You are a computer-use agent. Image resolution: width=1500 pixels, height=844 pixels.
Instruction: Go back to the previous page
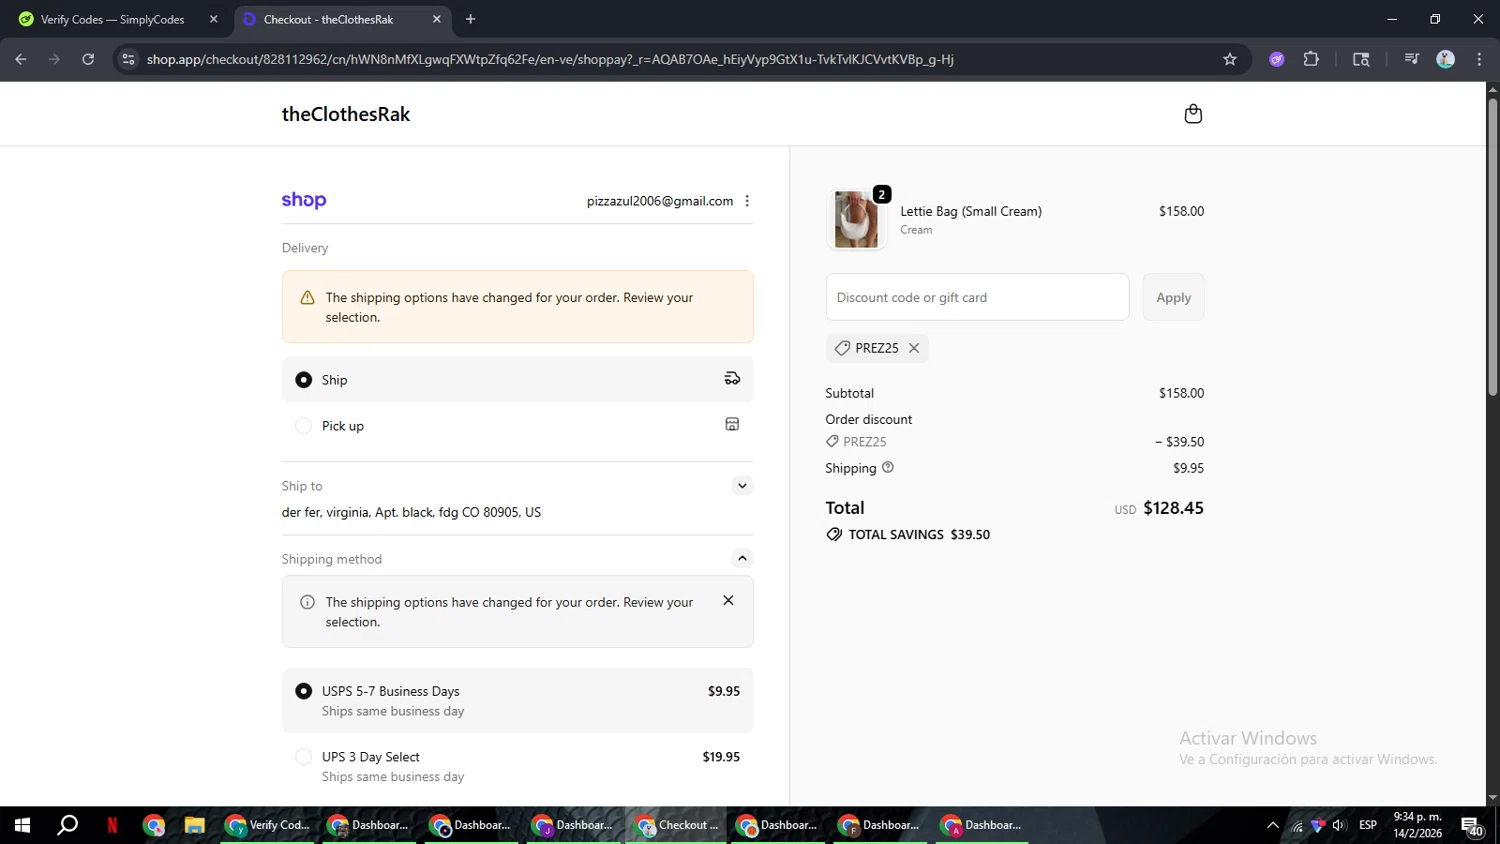tap(21, 59)
